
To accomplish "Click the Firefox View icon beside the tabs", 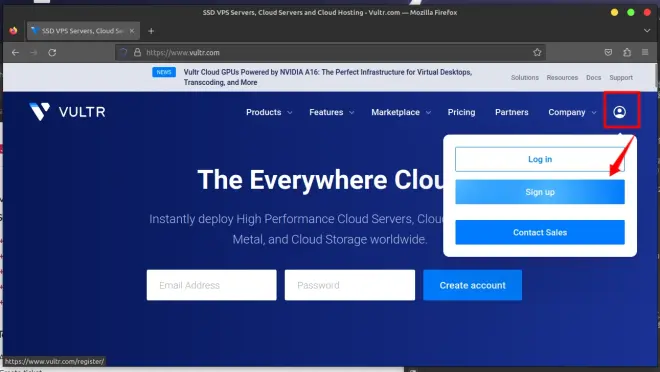I will 13,31.
